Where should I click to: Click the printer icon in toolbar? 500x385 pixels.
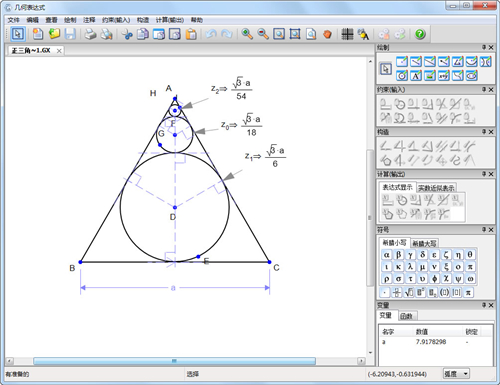tap(90, 34)
